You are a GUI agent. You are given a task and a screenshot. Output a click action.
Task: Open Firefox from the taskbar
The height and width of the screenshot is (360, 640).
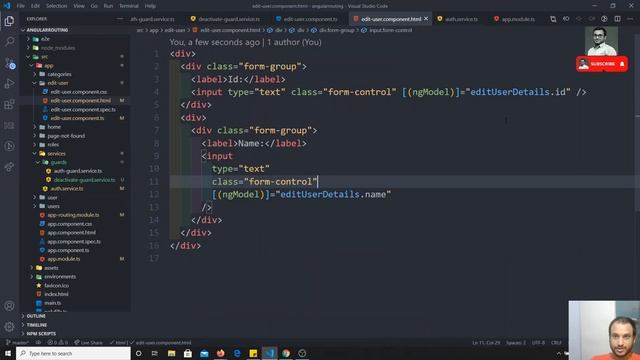(x=220, y=353)
